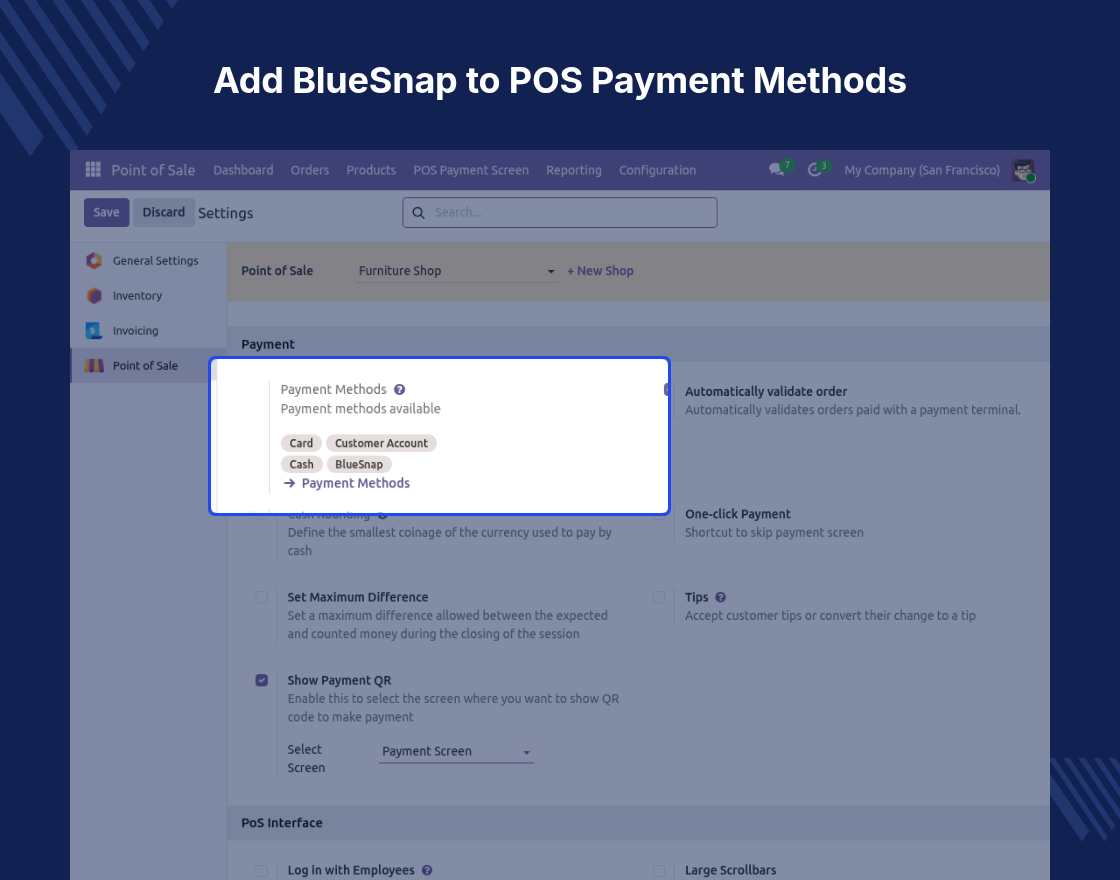
Task: Click the Discard button
Action: pos(164,212)
